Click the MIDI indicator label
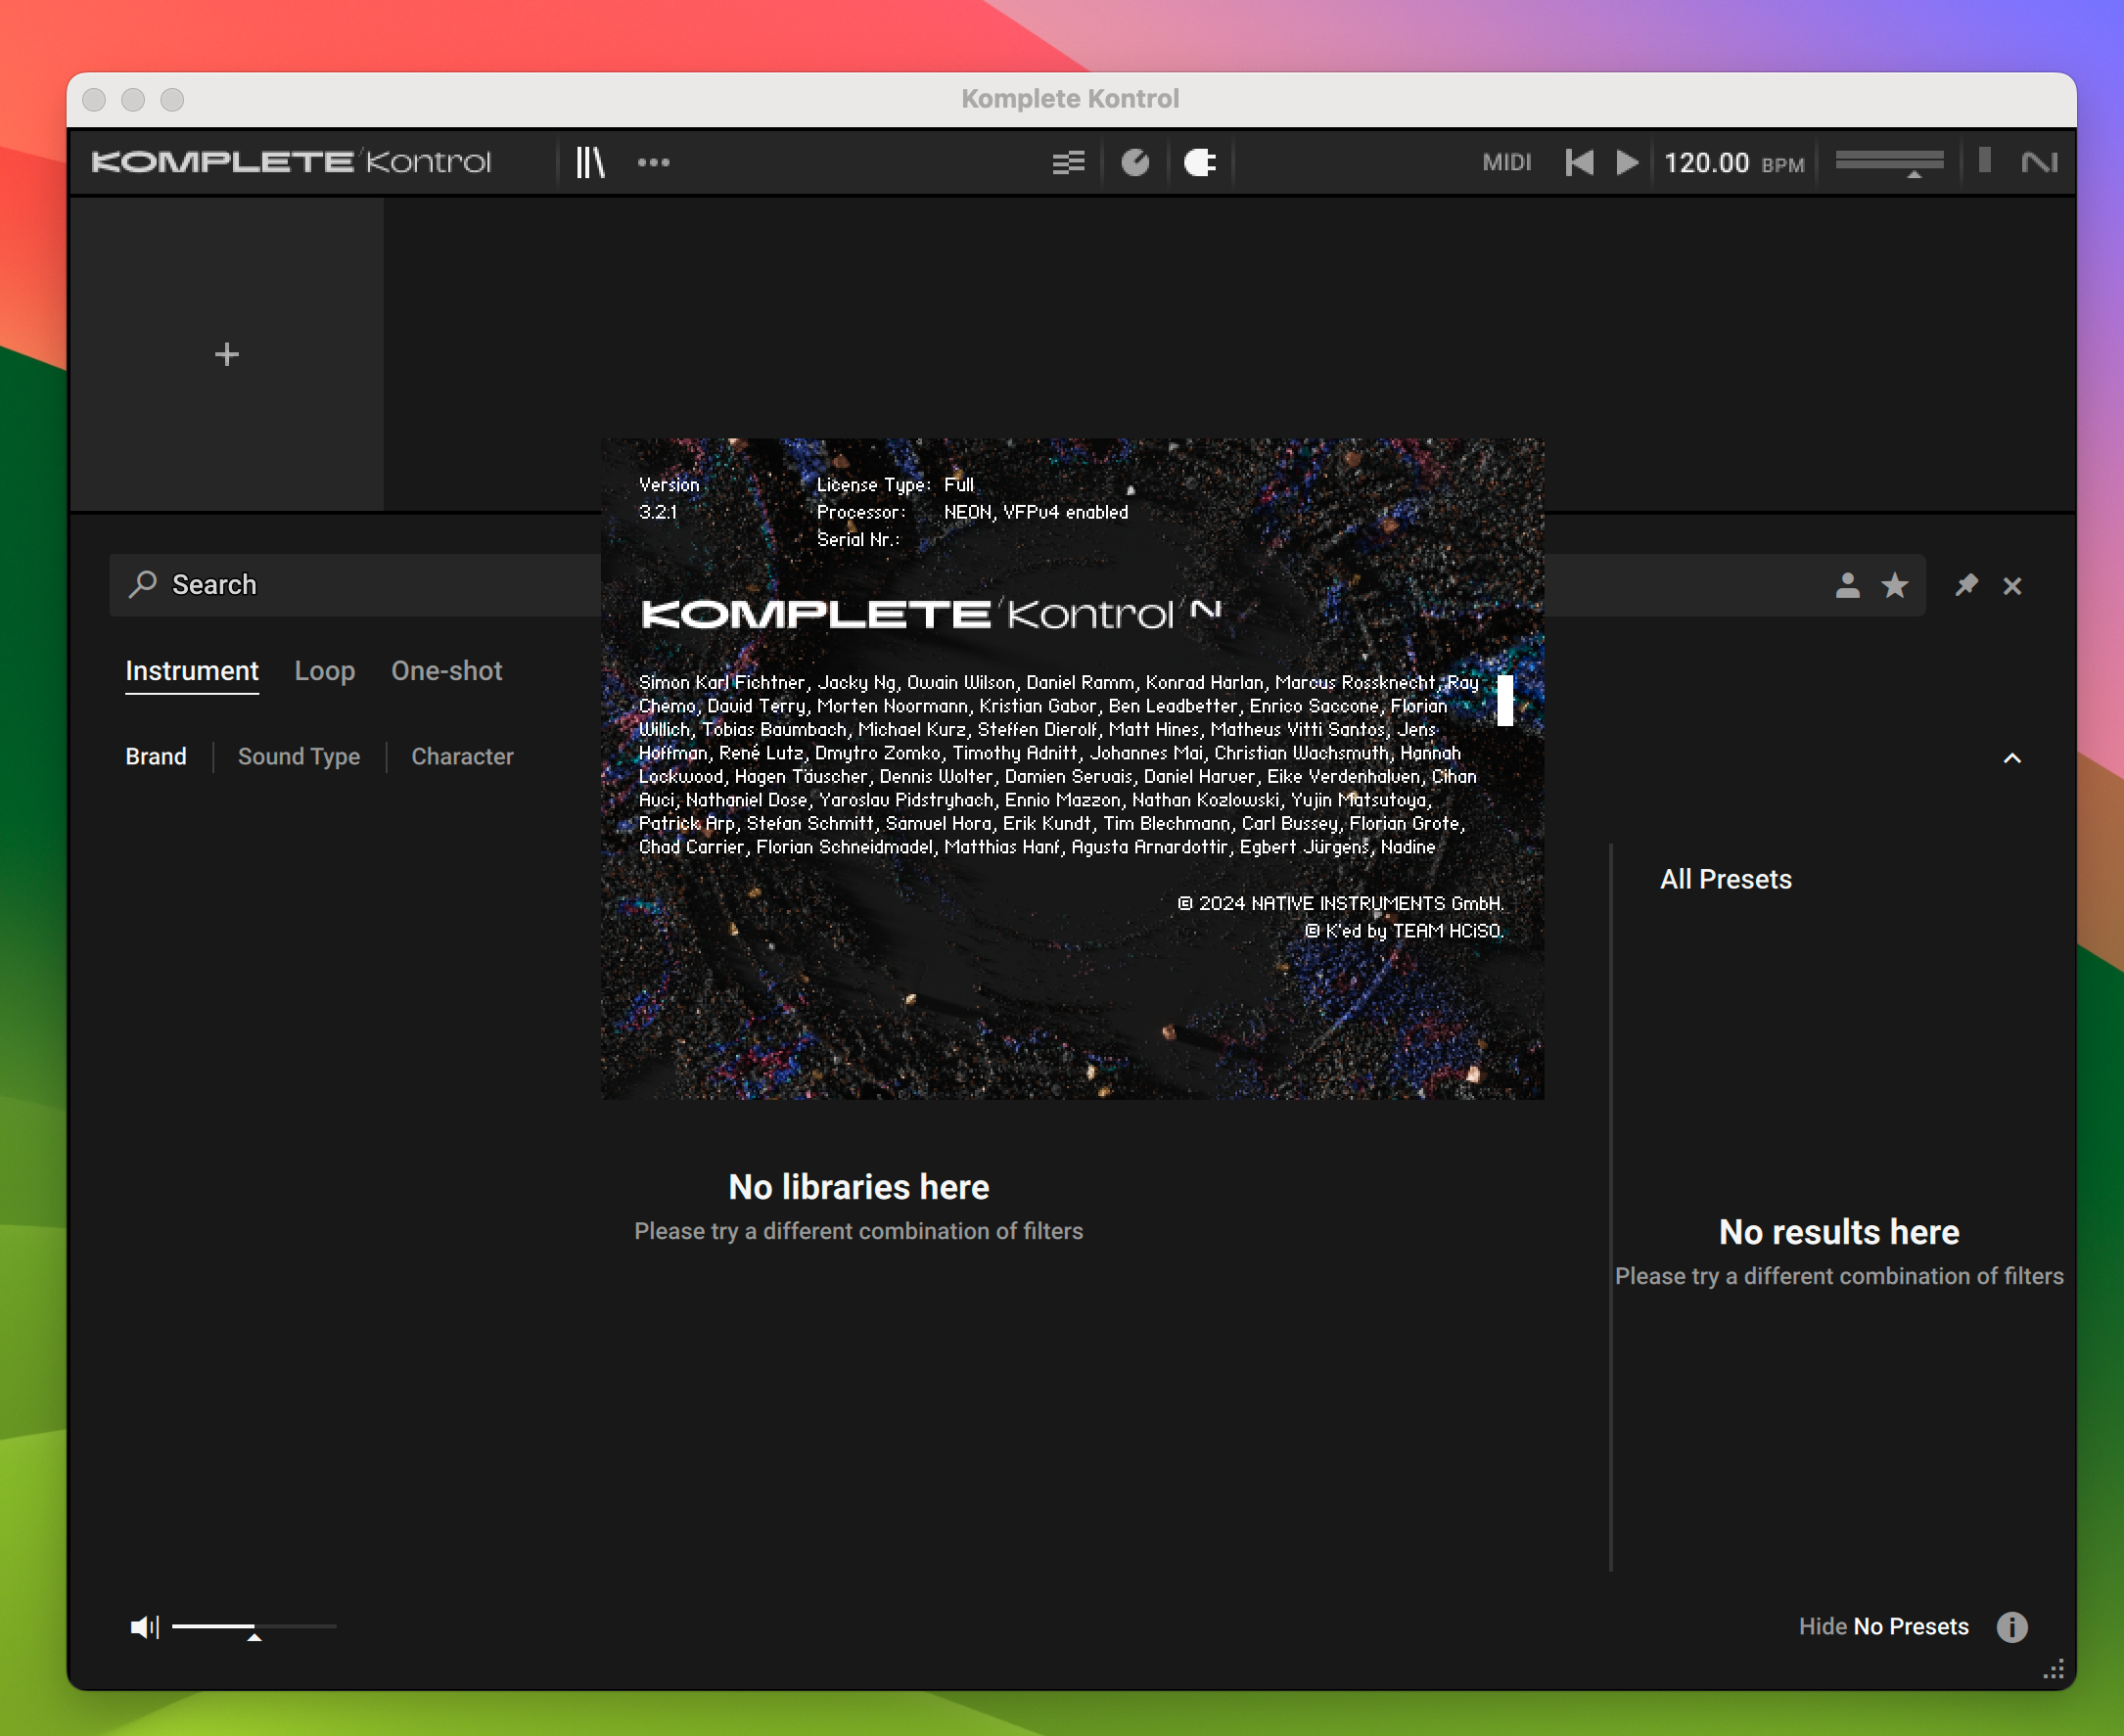 (1506, 162)
